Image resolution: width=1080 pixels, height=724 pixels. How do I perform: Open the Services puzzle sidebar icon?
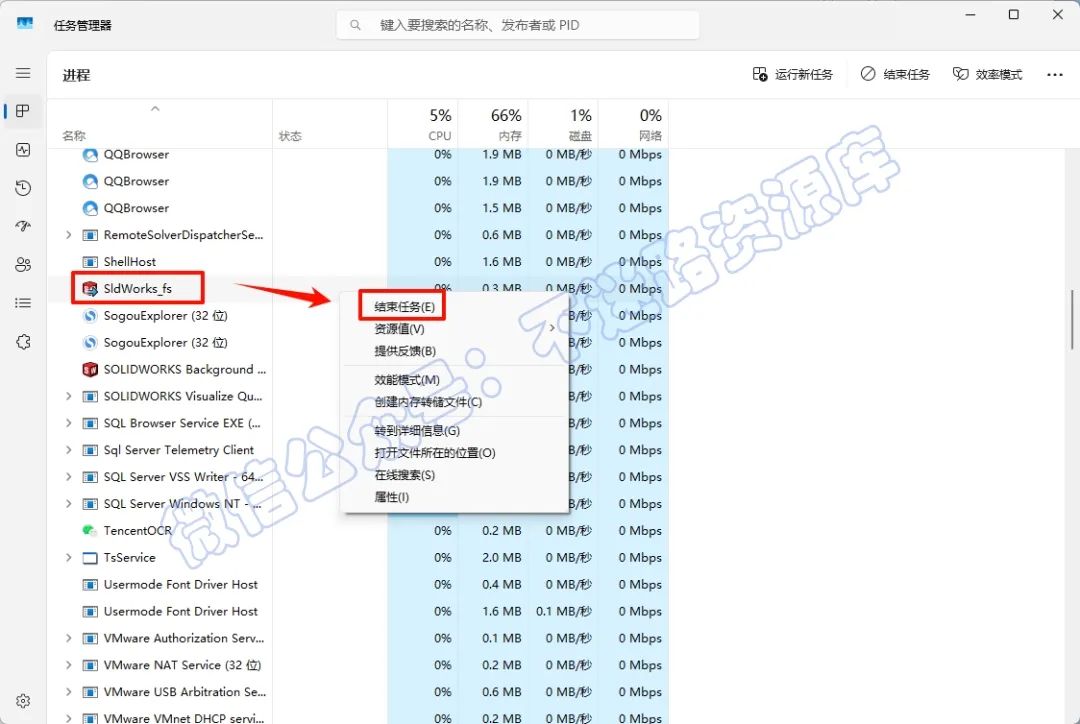click(x=23, y=342)
